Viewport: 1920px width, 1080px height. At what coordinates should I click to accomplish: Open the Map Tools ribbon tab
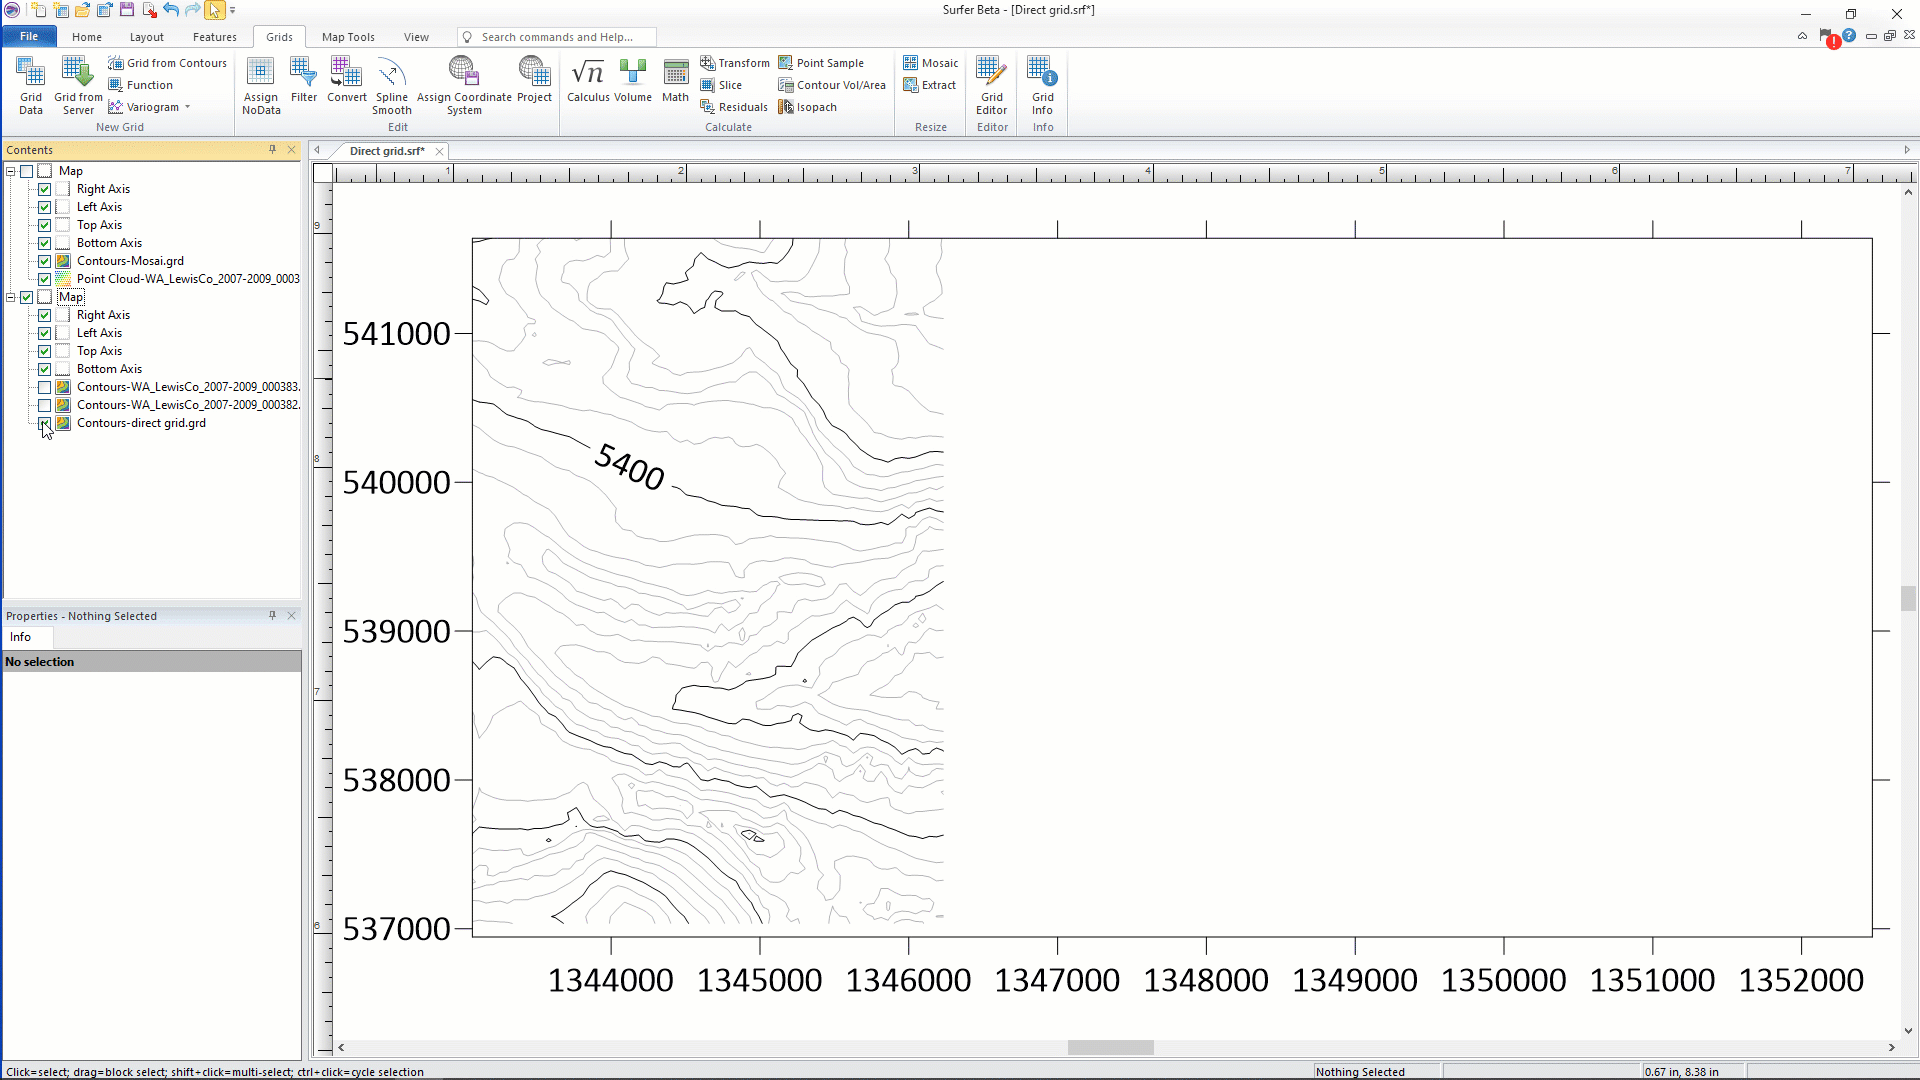coord(347,36)
